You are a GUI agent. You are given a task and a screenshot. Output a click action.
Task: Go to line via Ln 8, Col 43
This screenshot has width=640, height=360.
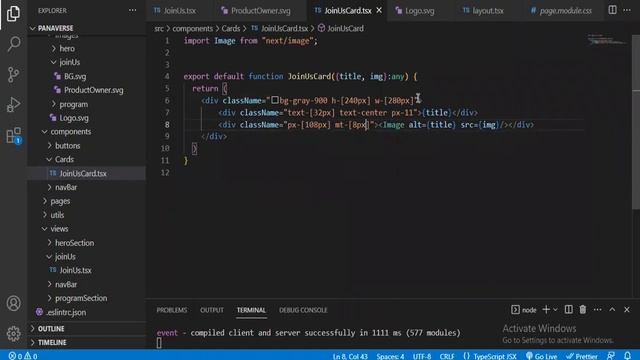coord(350,356)
